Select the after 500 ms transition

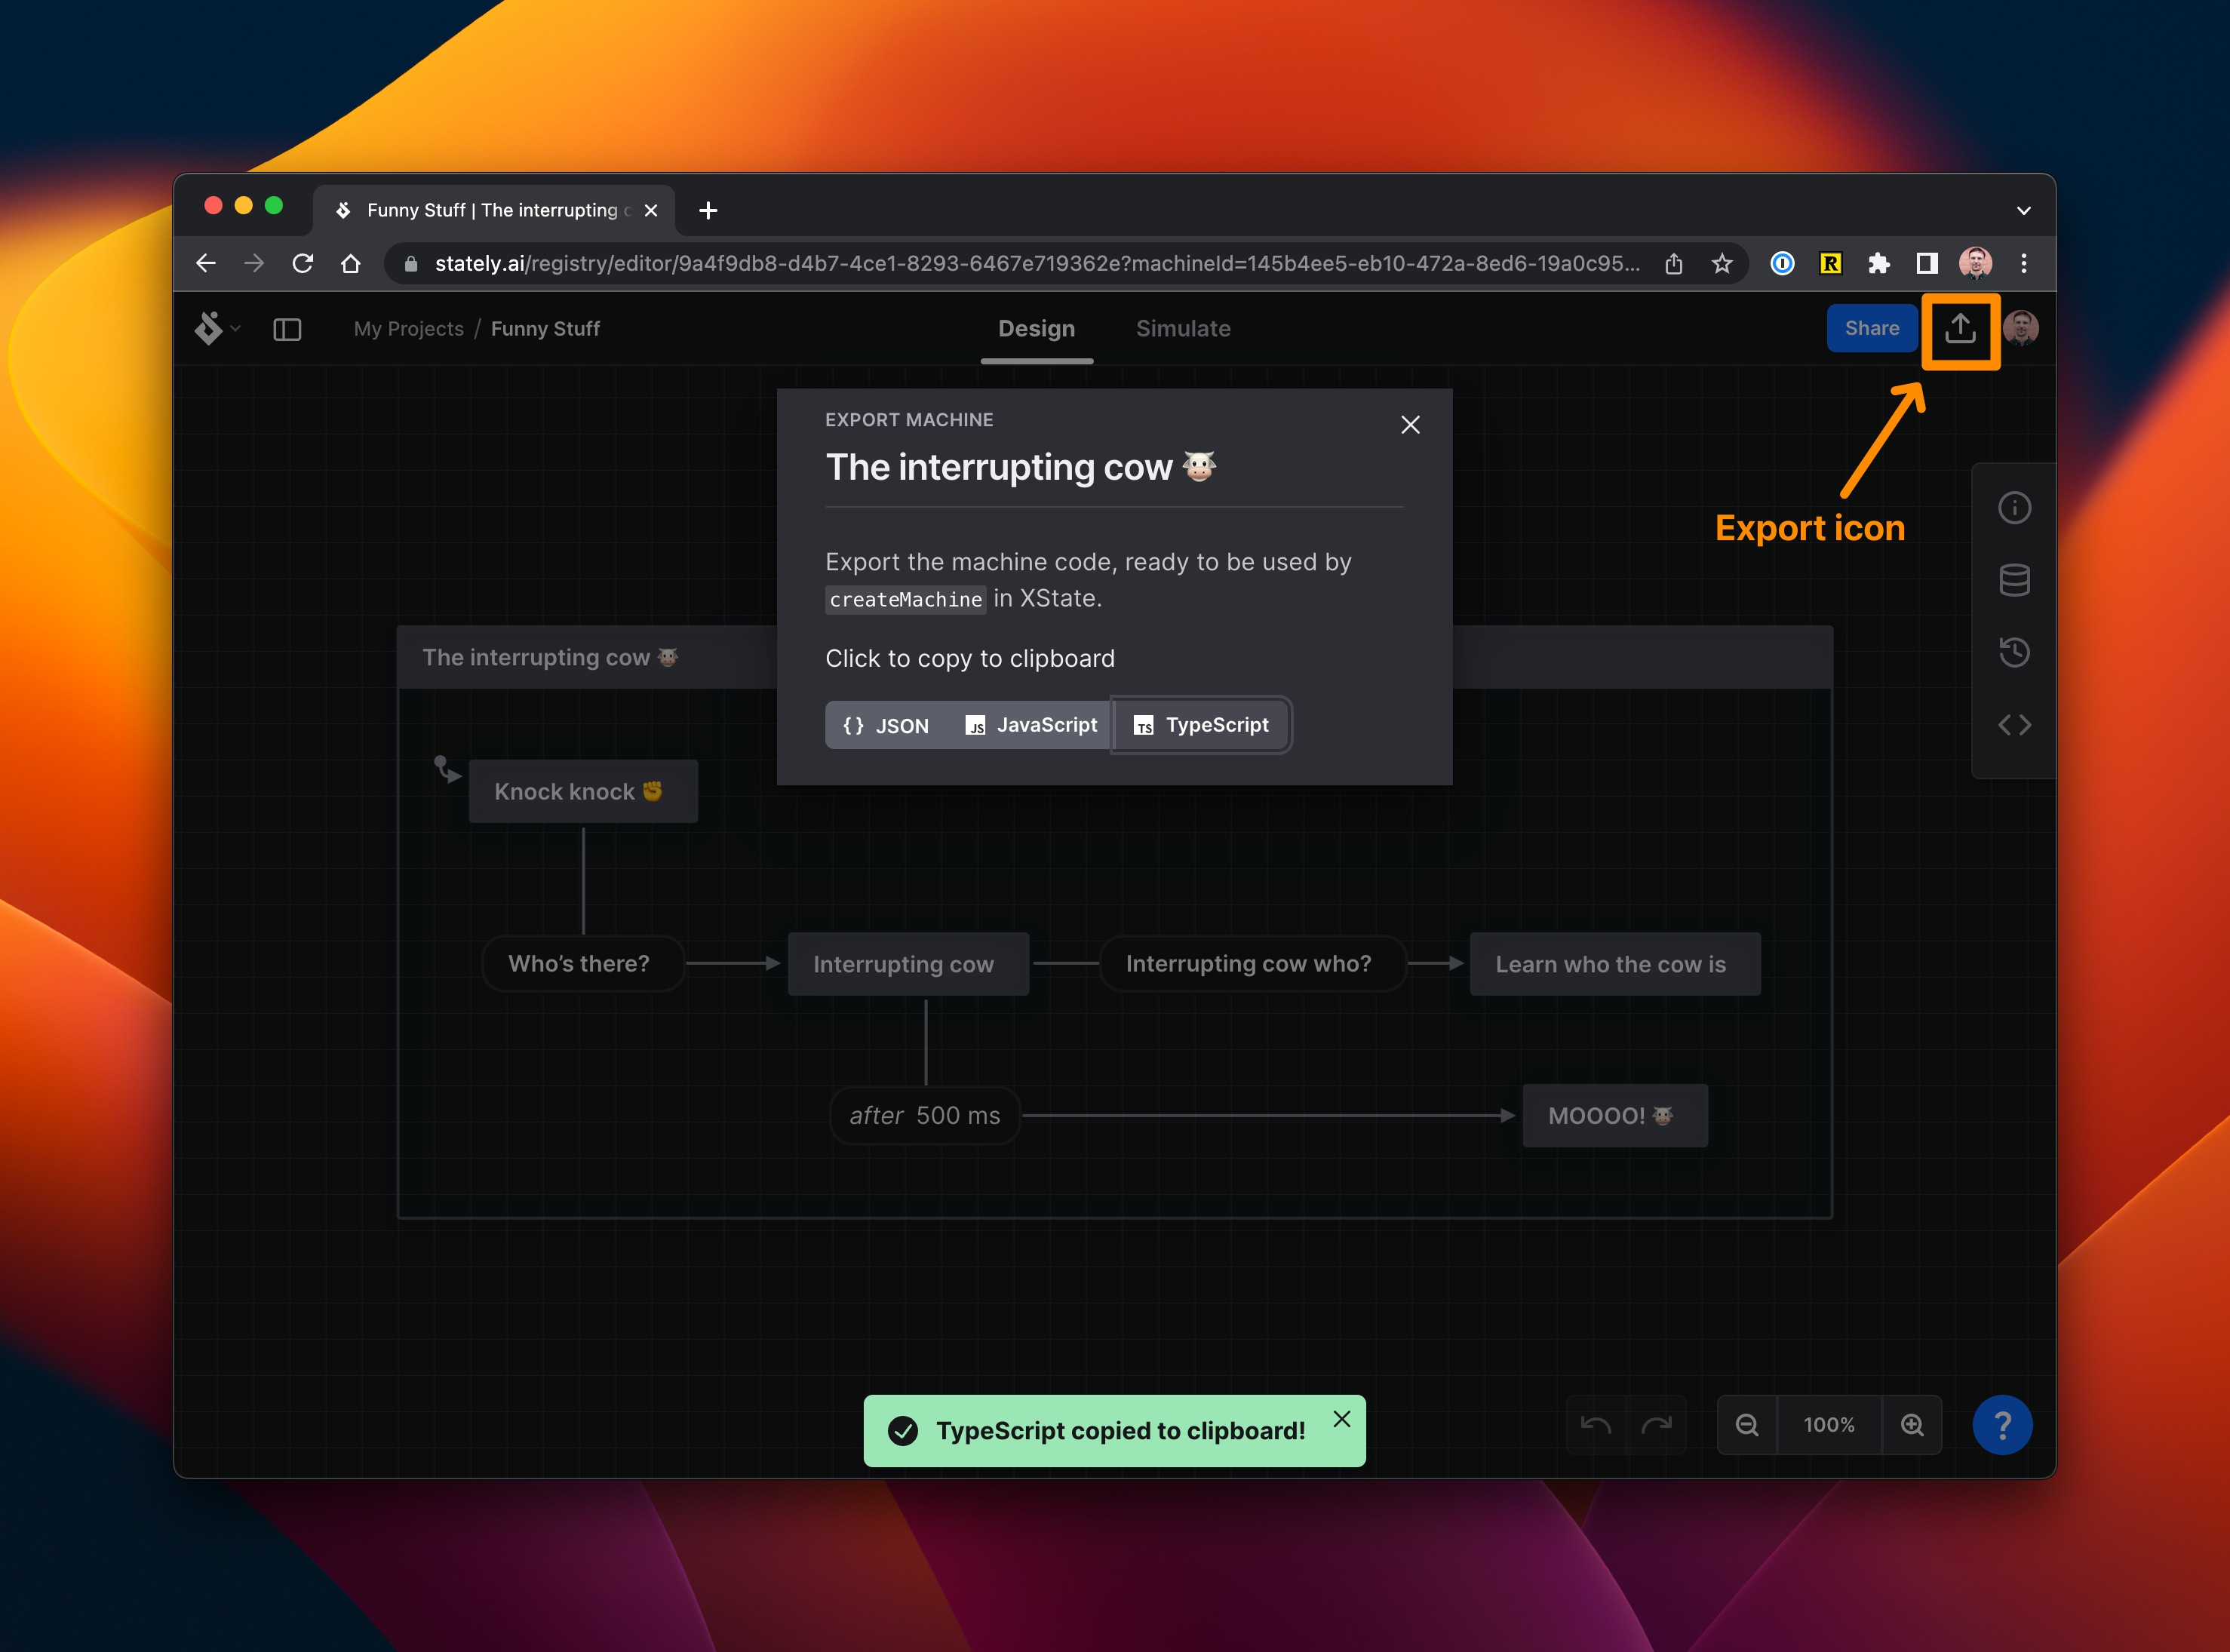[x=925, y=1115]
